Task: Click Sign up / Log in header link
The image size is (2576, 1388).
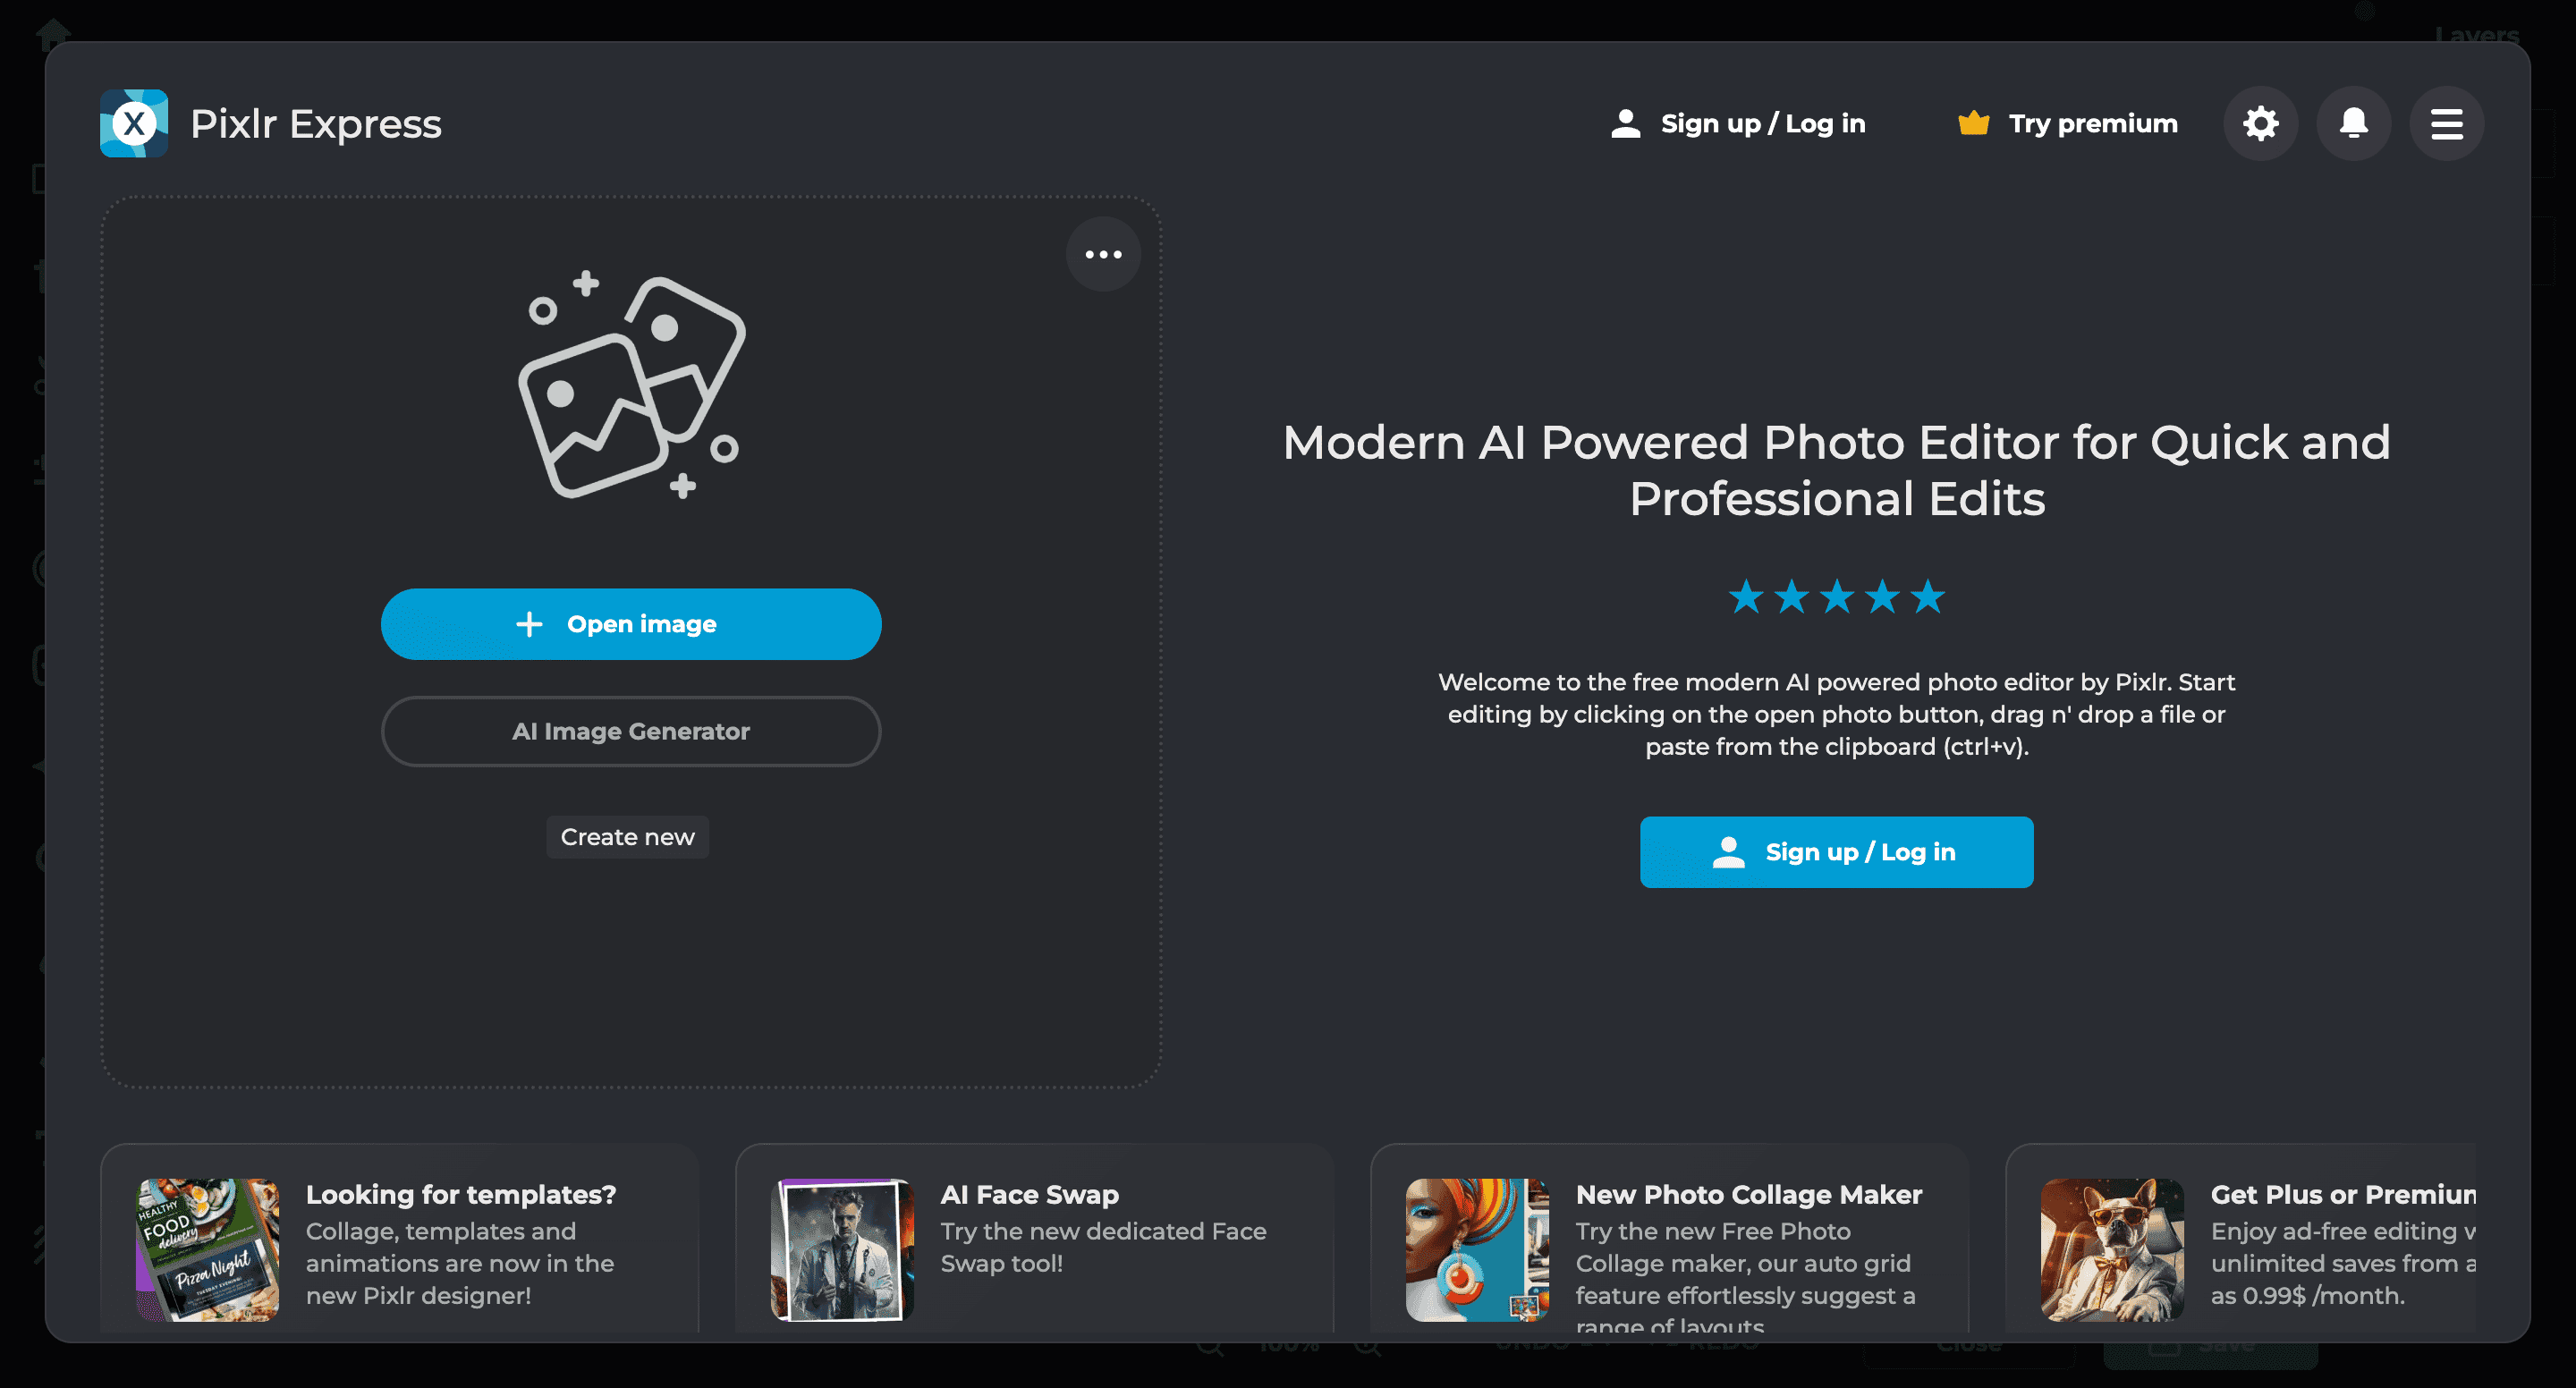Action: pos(1762,123)
